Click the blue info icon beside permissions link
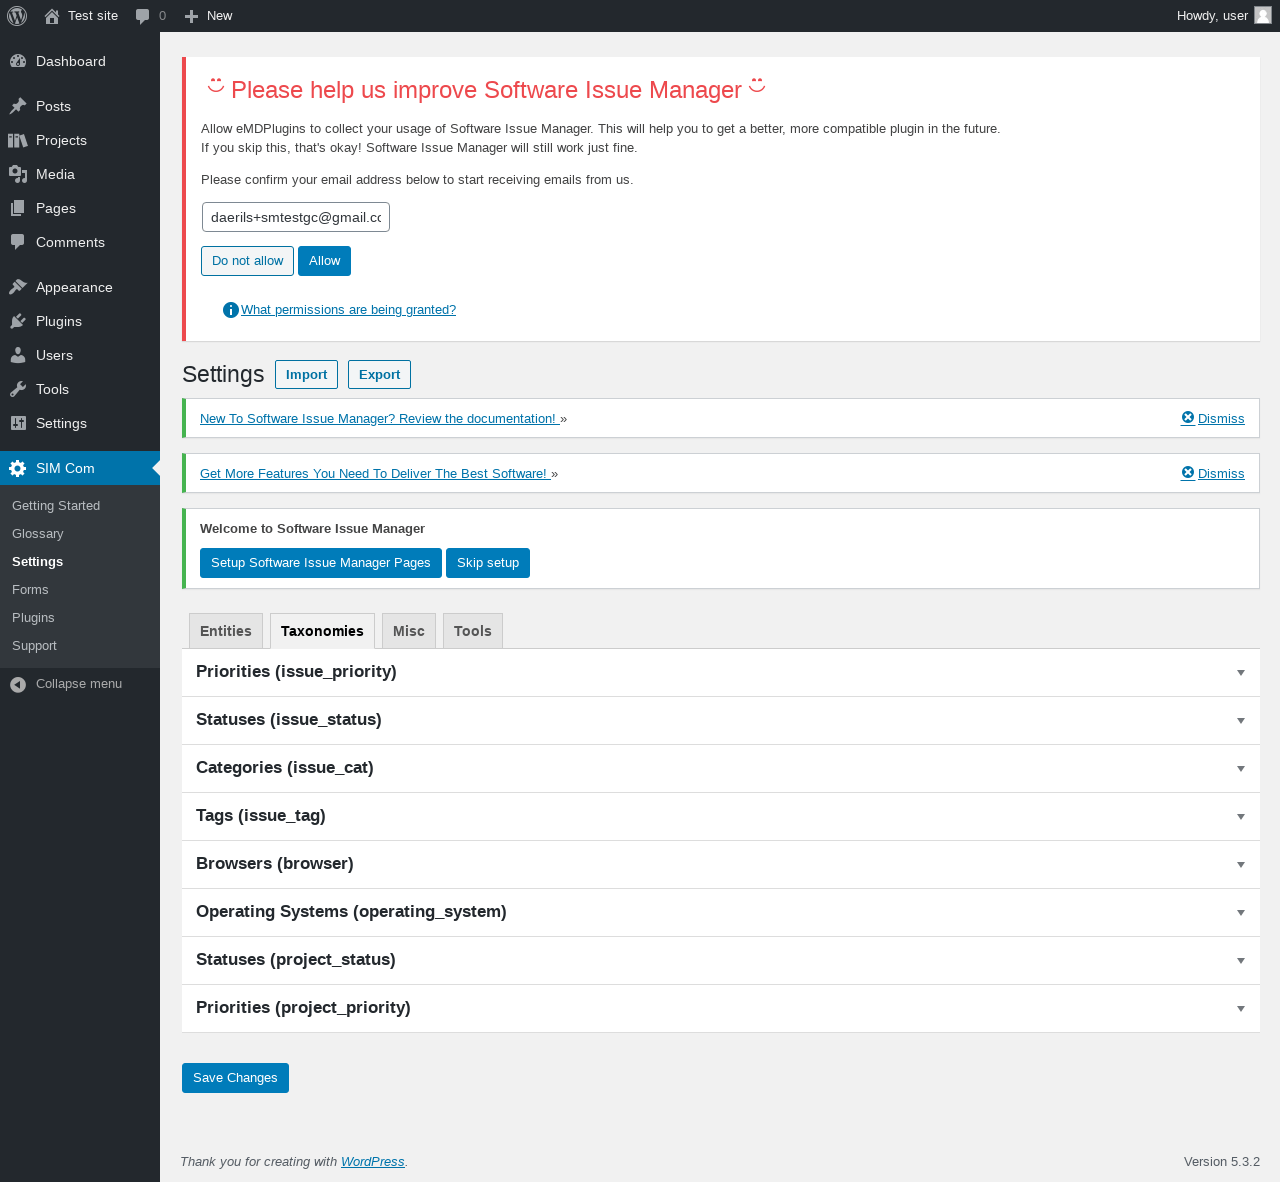 pyautogui.click(x=231, y=310)
